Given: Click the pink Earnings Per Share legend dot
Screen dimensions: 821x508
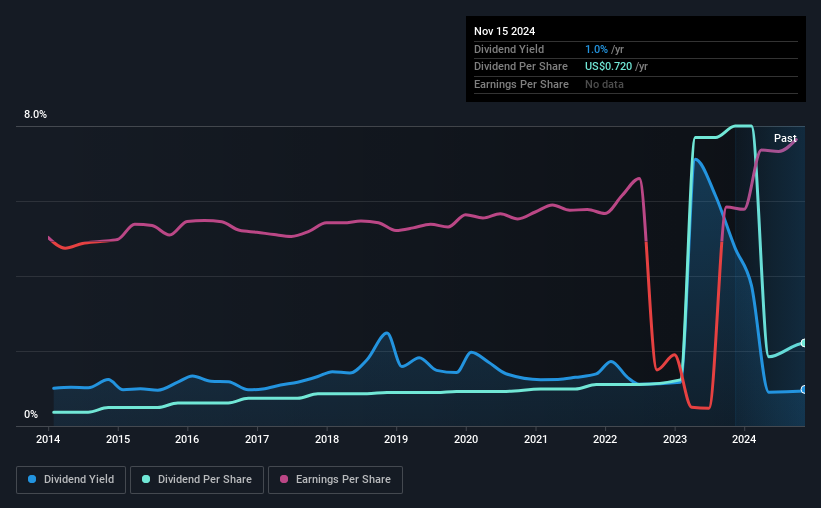Looking at the screenshot, I should [x=284, y=479].
